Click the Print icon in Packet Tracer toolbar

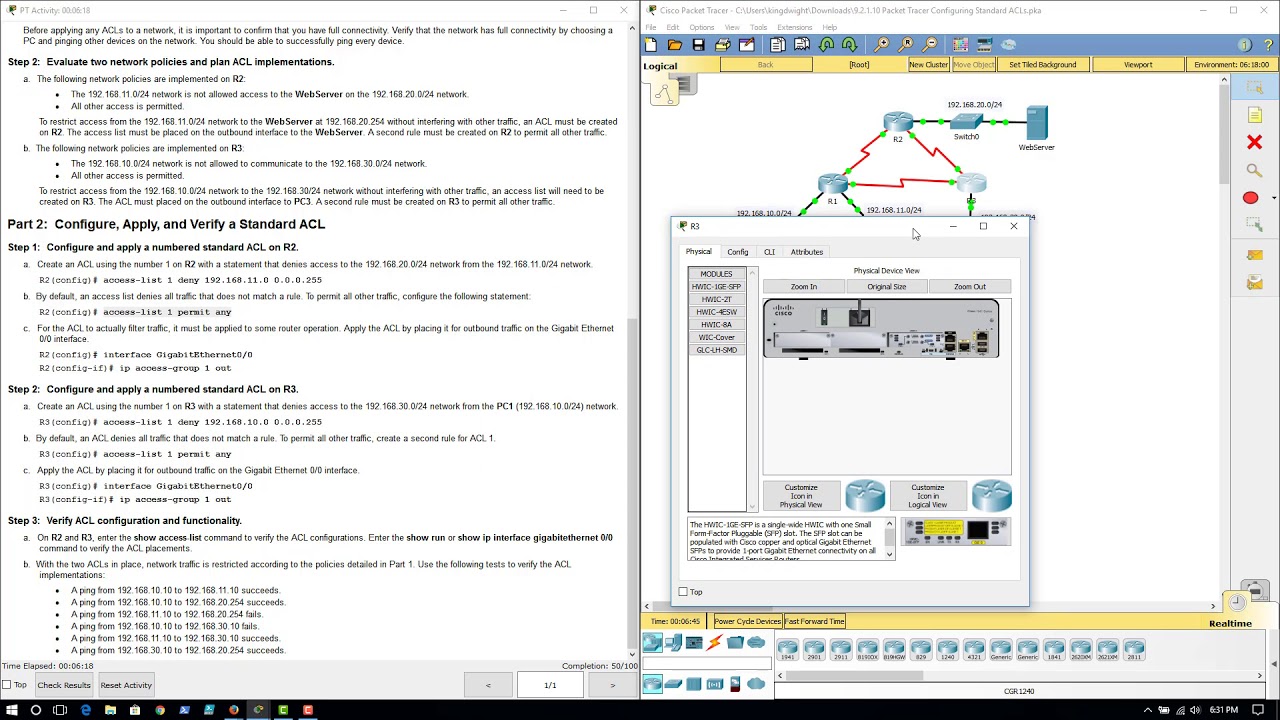[722, 45]
